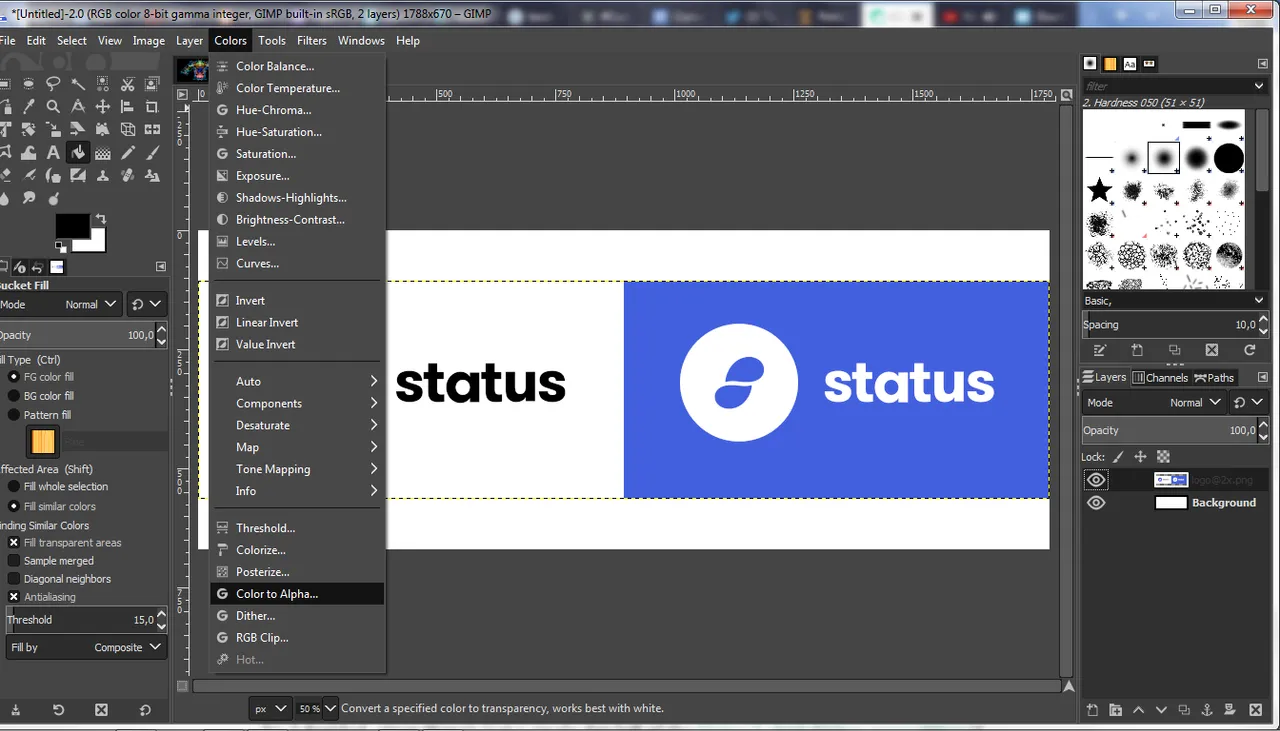Open the brush filter dropdown arrow
Image resolution: width=1280 pixels, height=731 pixels.
click(x=1259, y=86)
